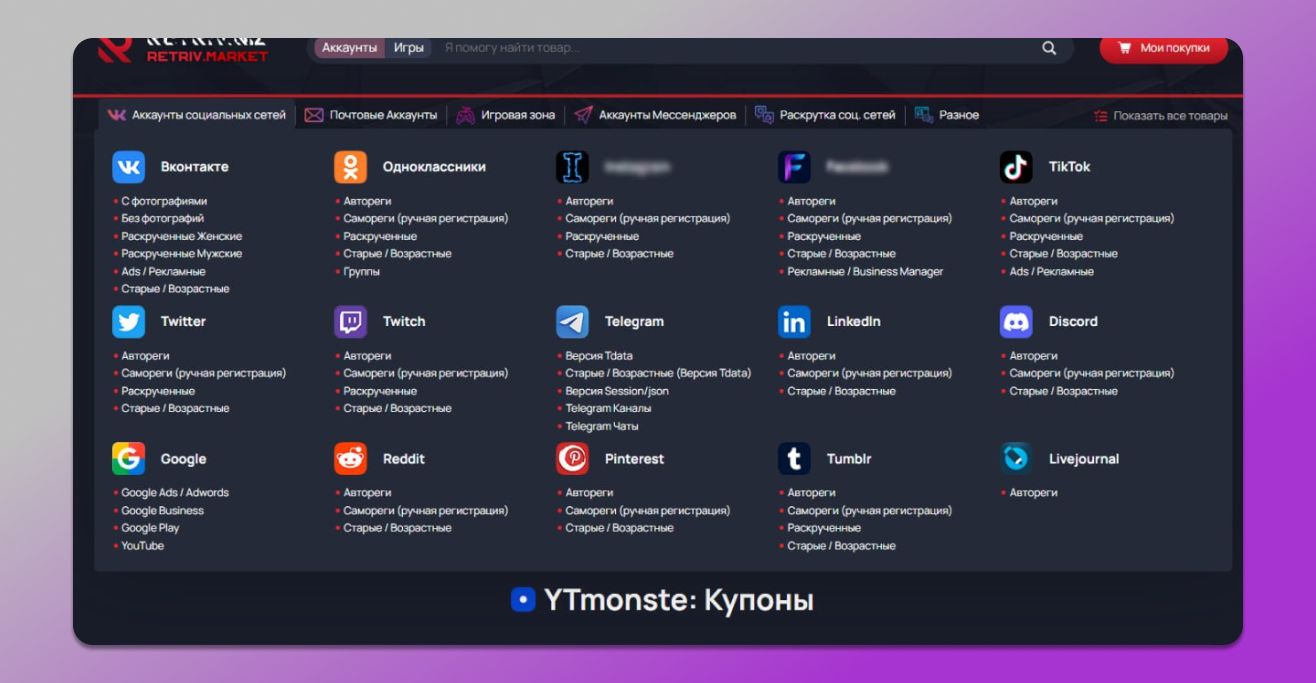This screenshot has height=683, width=1316.
Task: Click the Twitter bird icon
Action: click(128, 322)
